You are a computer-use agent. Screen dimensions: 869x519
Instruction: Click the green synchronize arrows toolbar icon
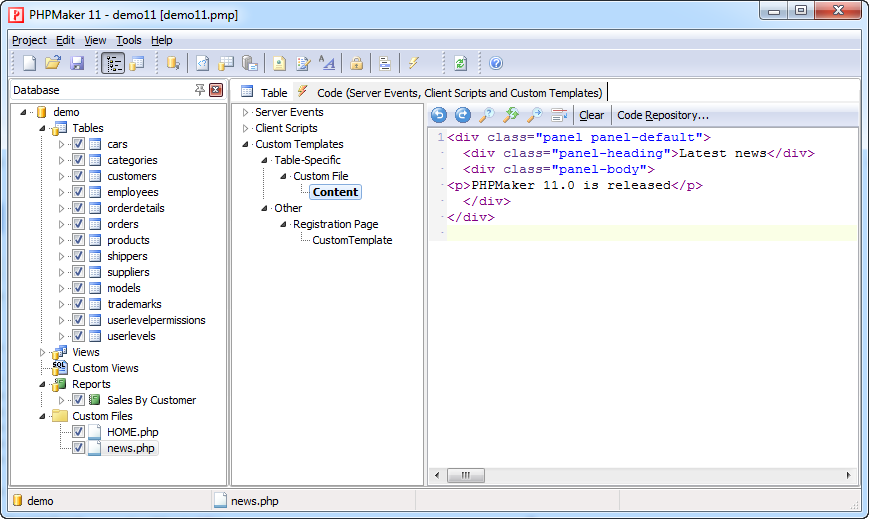(x=461, y=63)
